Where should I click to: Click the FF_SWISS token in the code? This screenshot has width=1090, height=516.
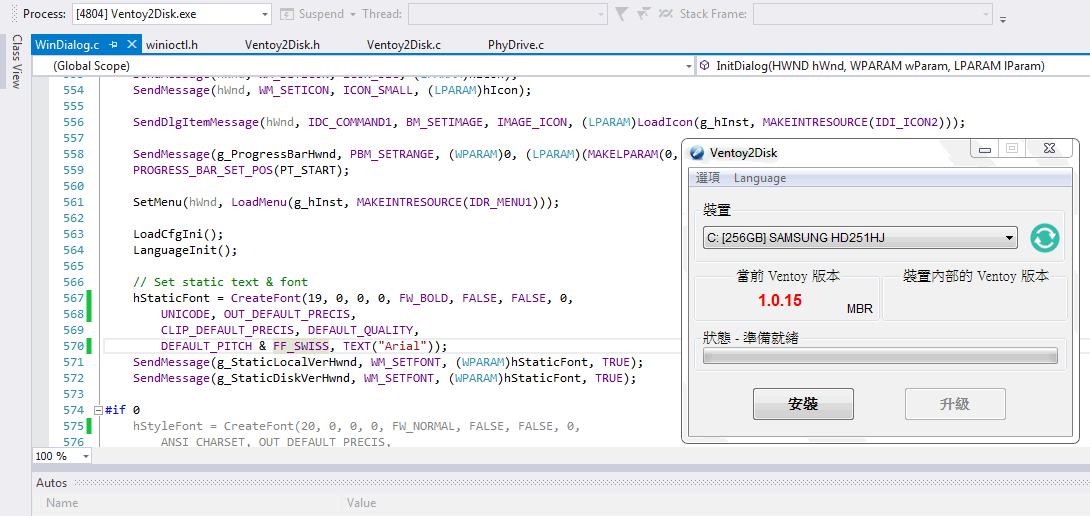pos(300,346)
